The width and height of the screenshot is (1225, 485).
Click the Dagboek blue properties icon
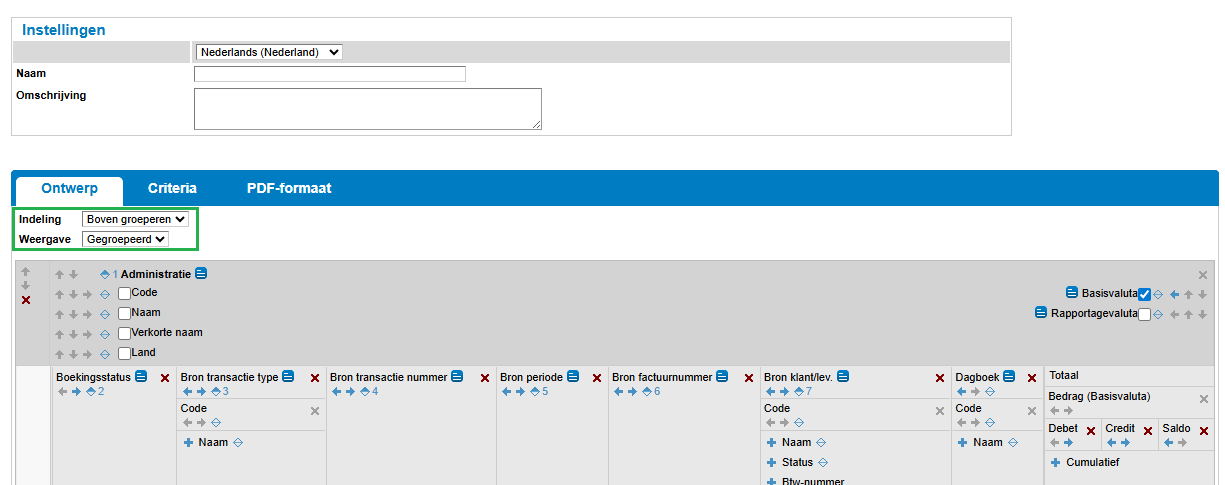coord(1009,377)
